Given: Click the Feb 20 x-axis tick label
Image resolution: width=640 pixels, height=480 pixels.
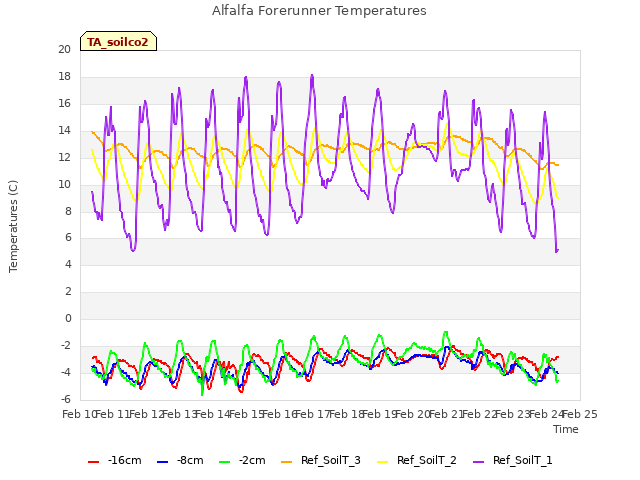Looking at the screenshot, I should (x=413, y=414).
